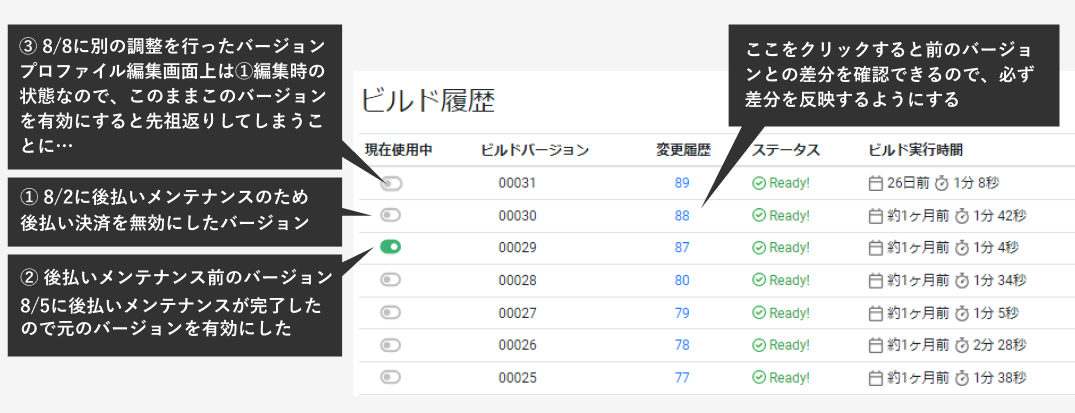Screen dimensions: 1075x413
Task: Click the 1分 42秒 duration text
Action: tap(1000, 215)
